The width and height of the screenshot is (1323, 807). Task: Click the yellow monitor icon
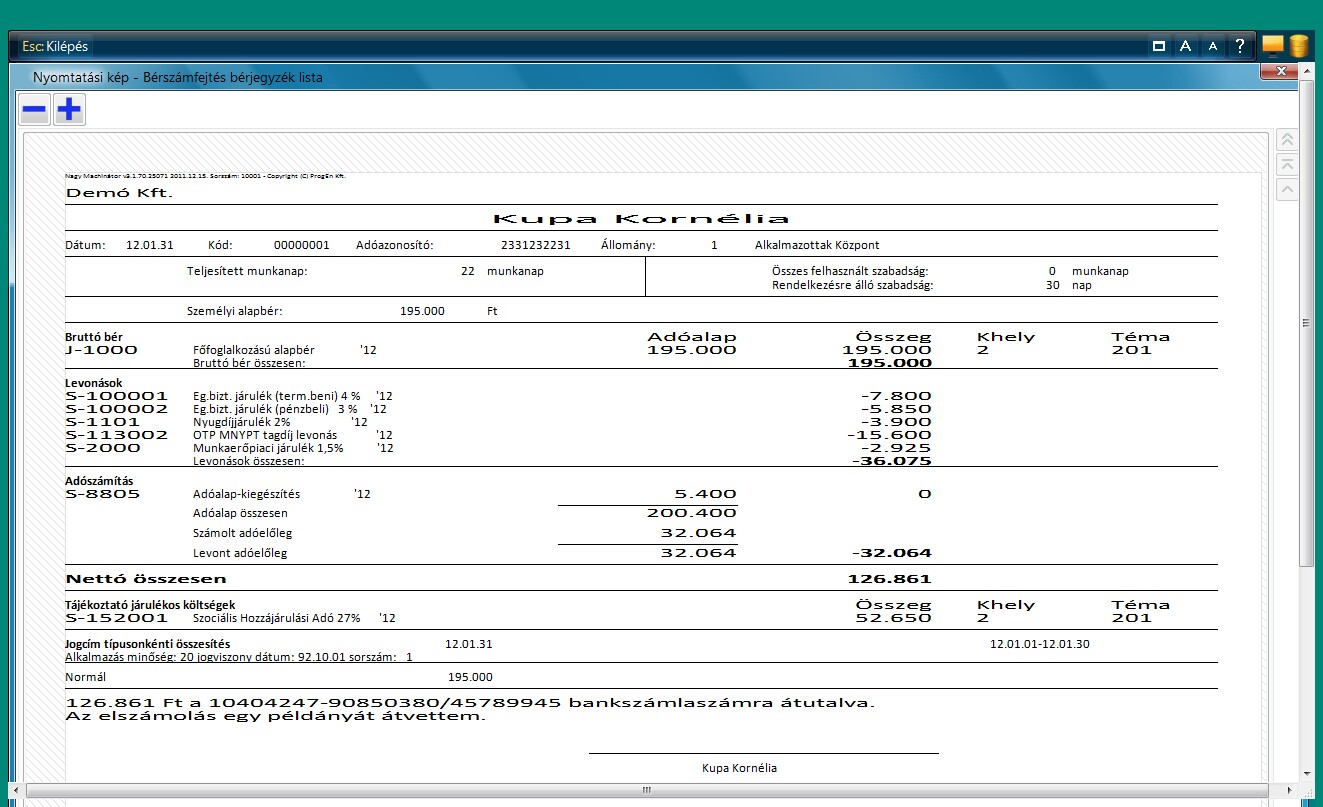click(x=1273, y=45)
